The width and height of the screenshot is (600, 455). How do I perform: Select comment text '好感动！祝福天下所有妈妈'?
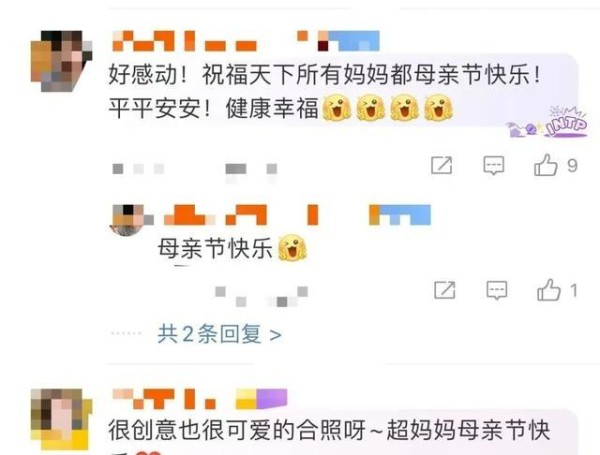[x=249, y=75]
